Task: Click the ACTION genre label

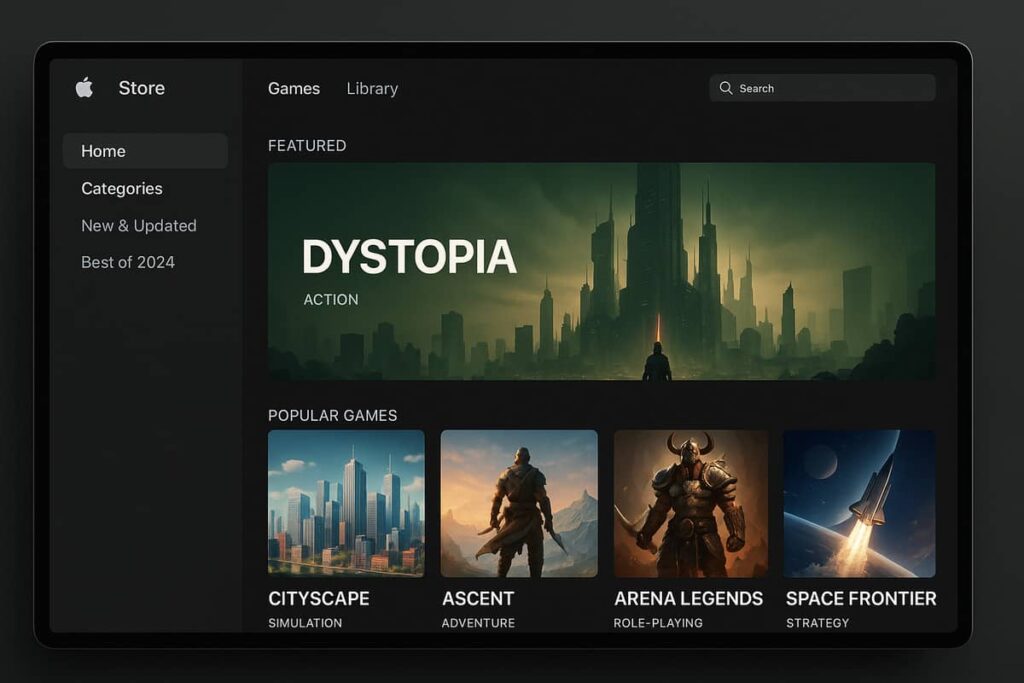Action: point(331,299)
